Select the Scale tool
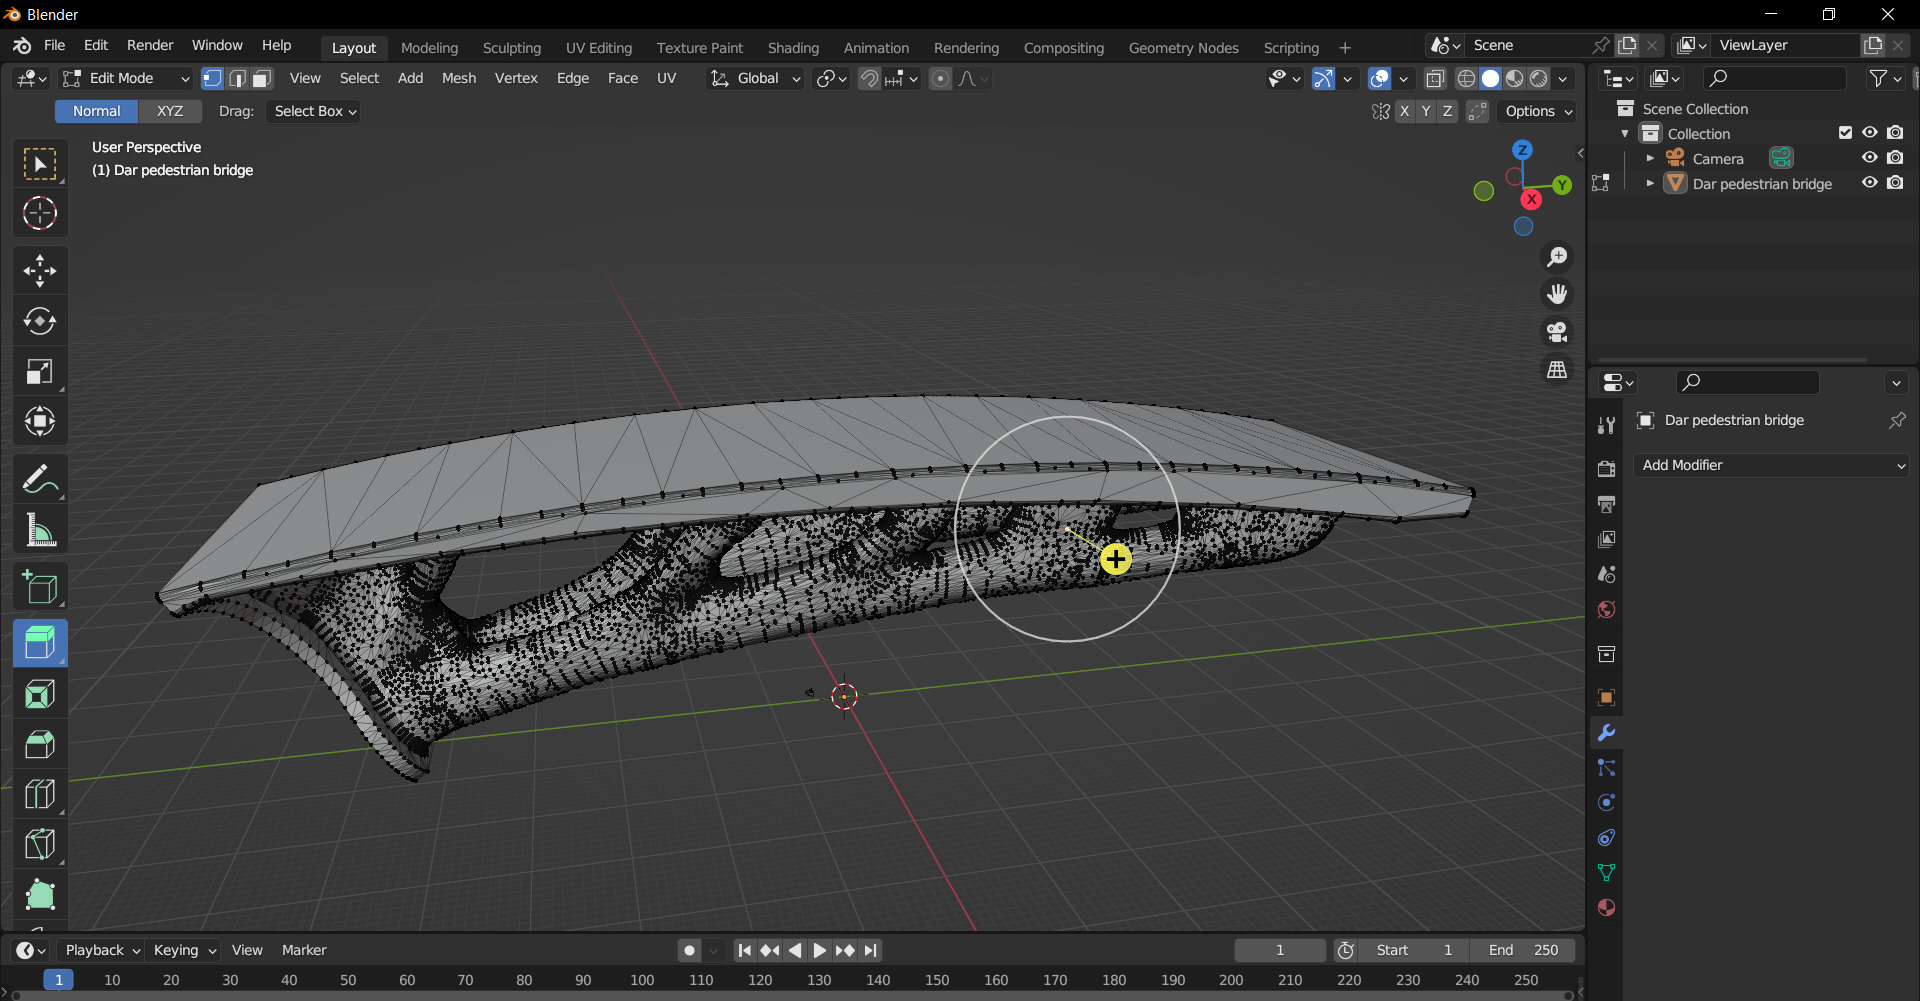 40,372
